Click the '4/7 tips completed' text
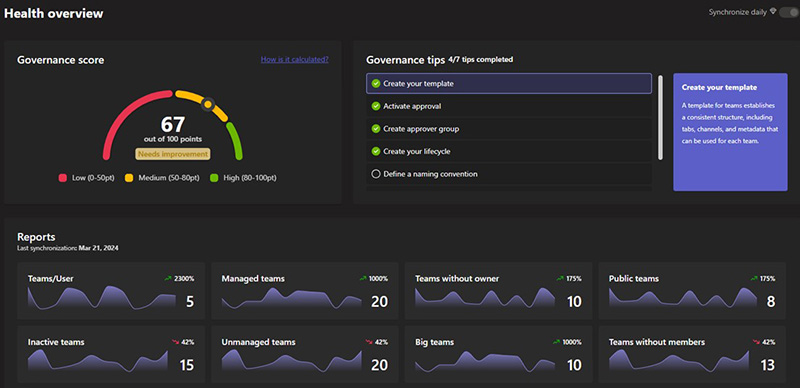The height and width of the screenshot is (388, 800). pos(481,60)
